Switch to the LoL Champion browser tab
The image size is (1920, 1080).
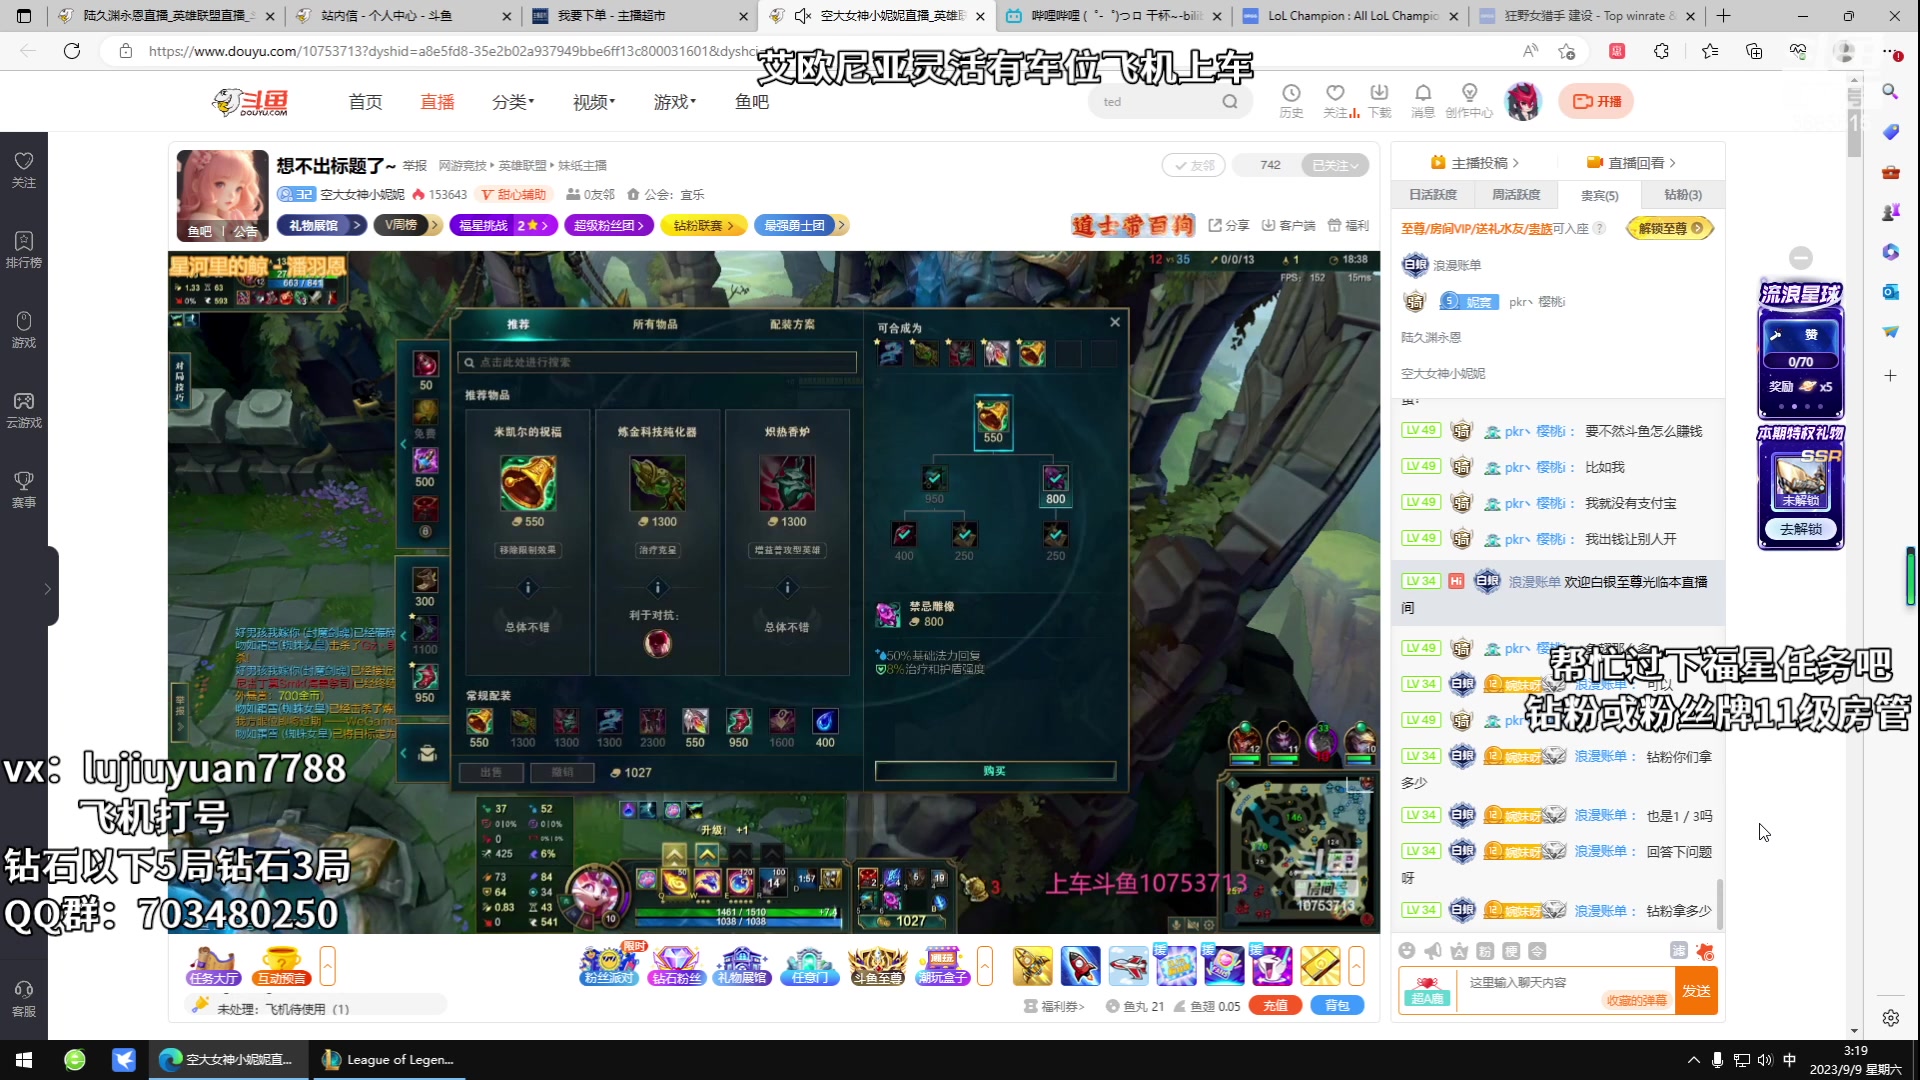click(x=1352, y=16)
